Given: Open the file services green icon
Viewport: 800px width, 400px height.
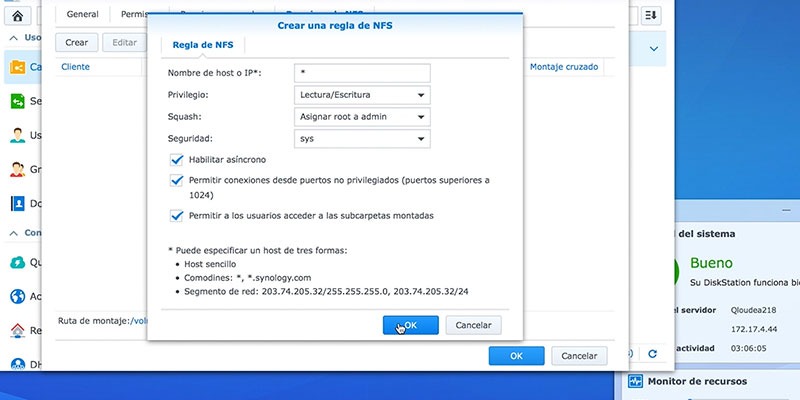Looking at the screenshot, I should [x=17, y=101].
